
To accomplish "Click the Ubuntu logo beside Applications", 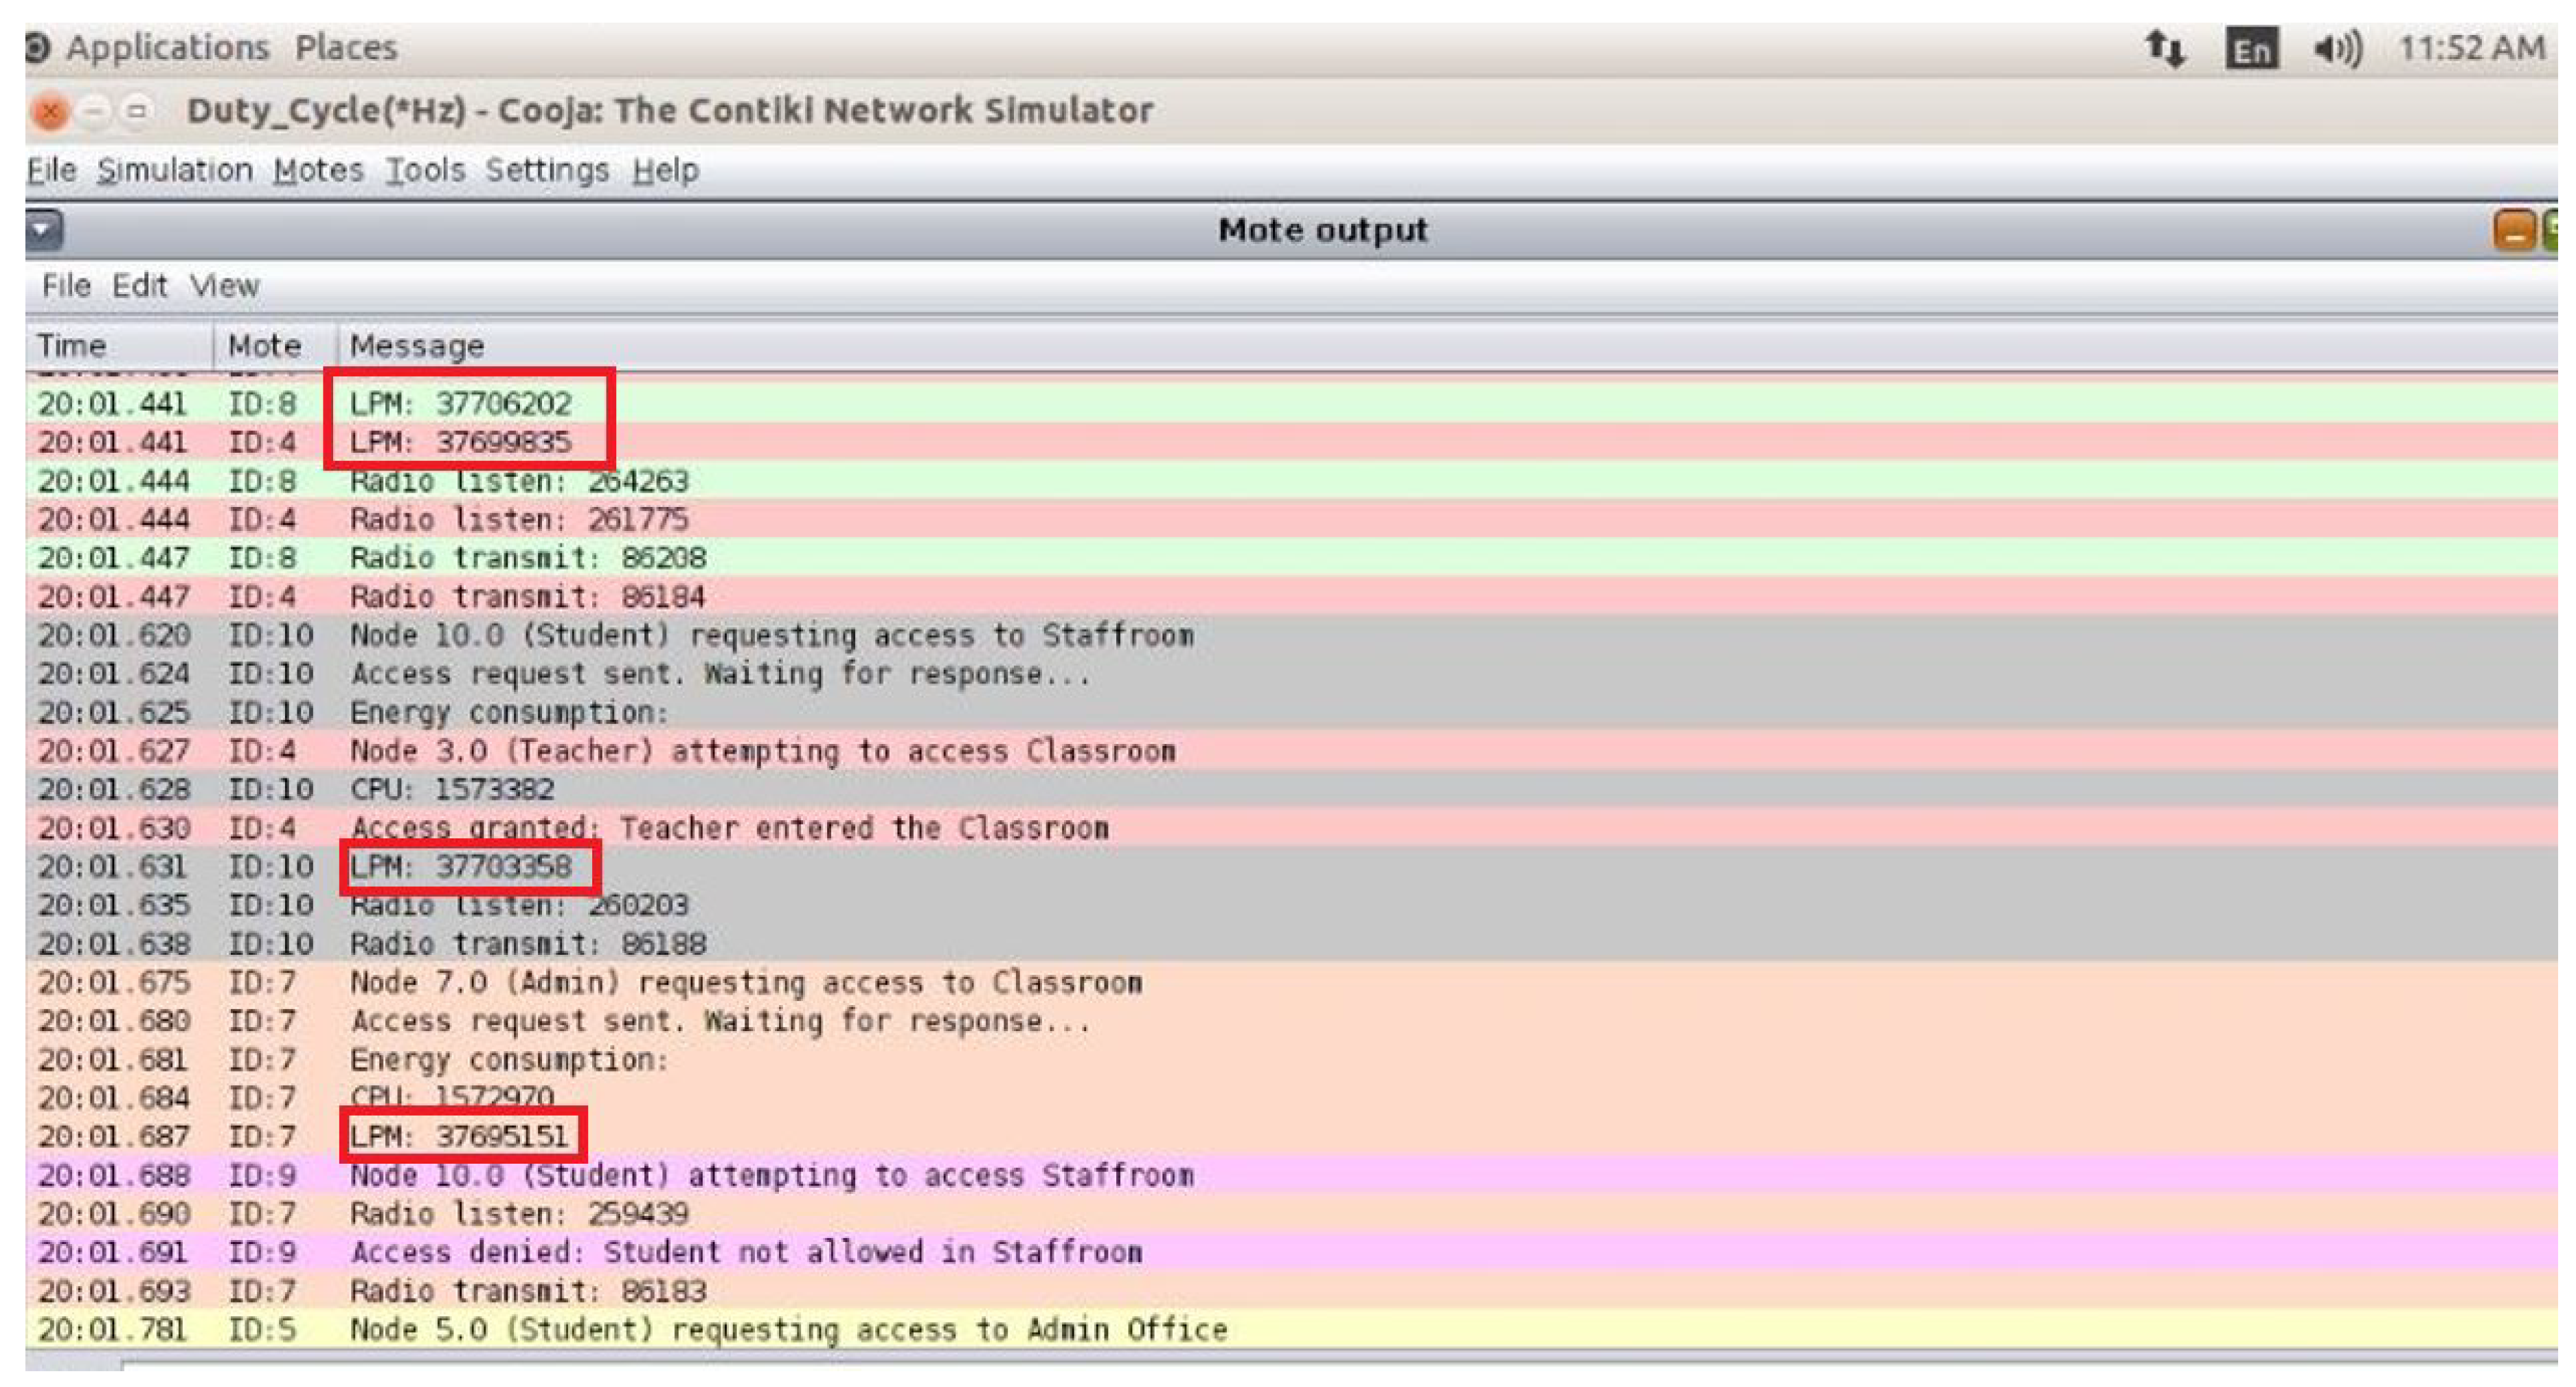I will point(37,47).
